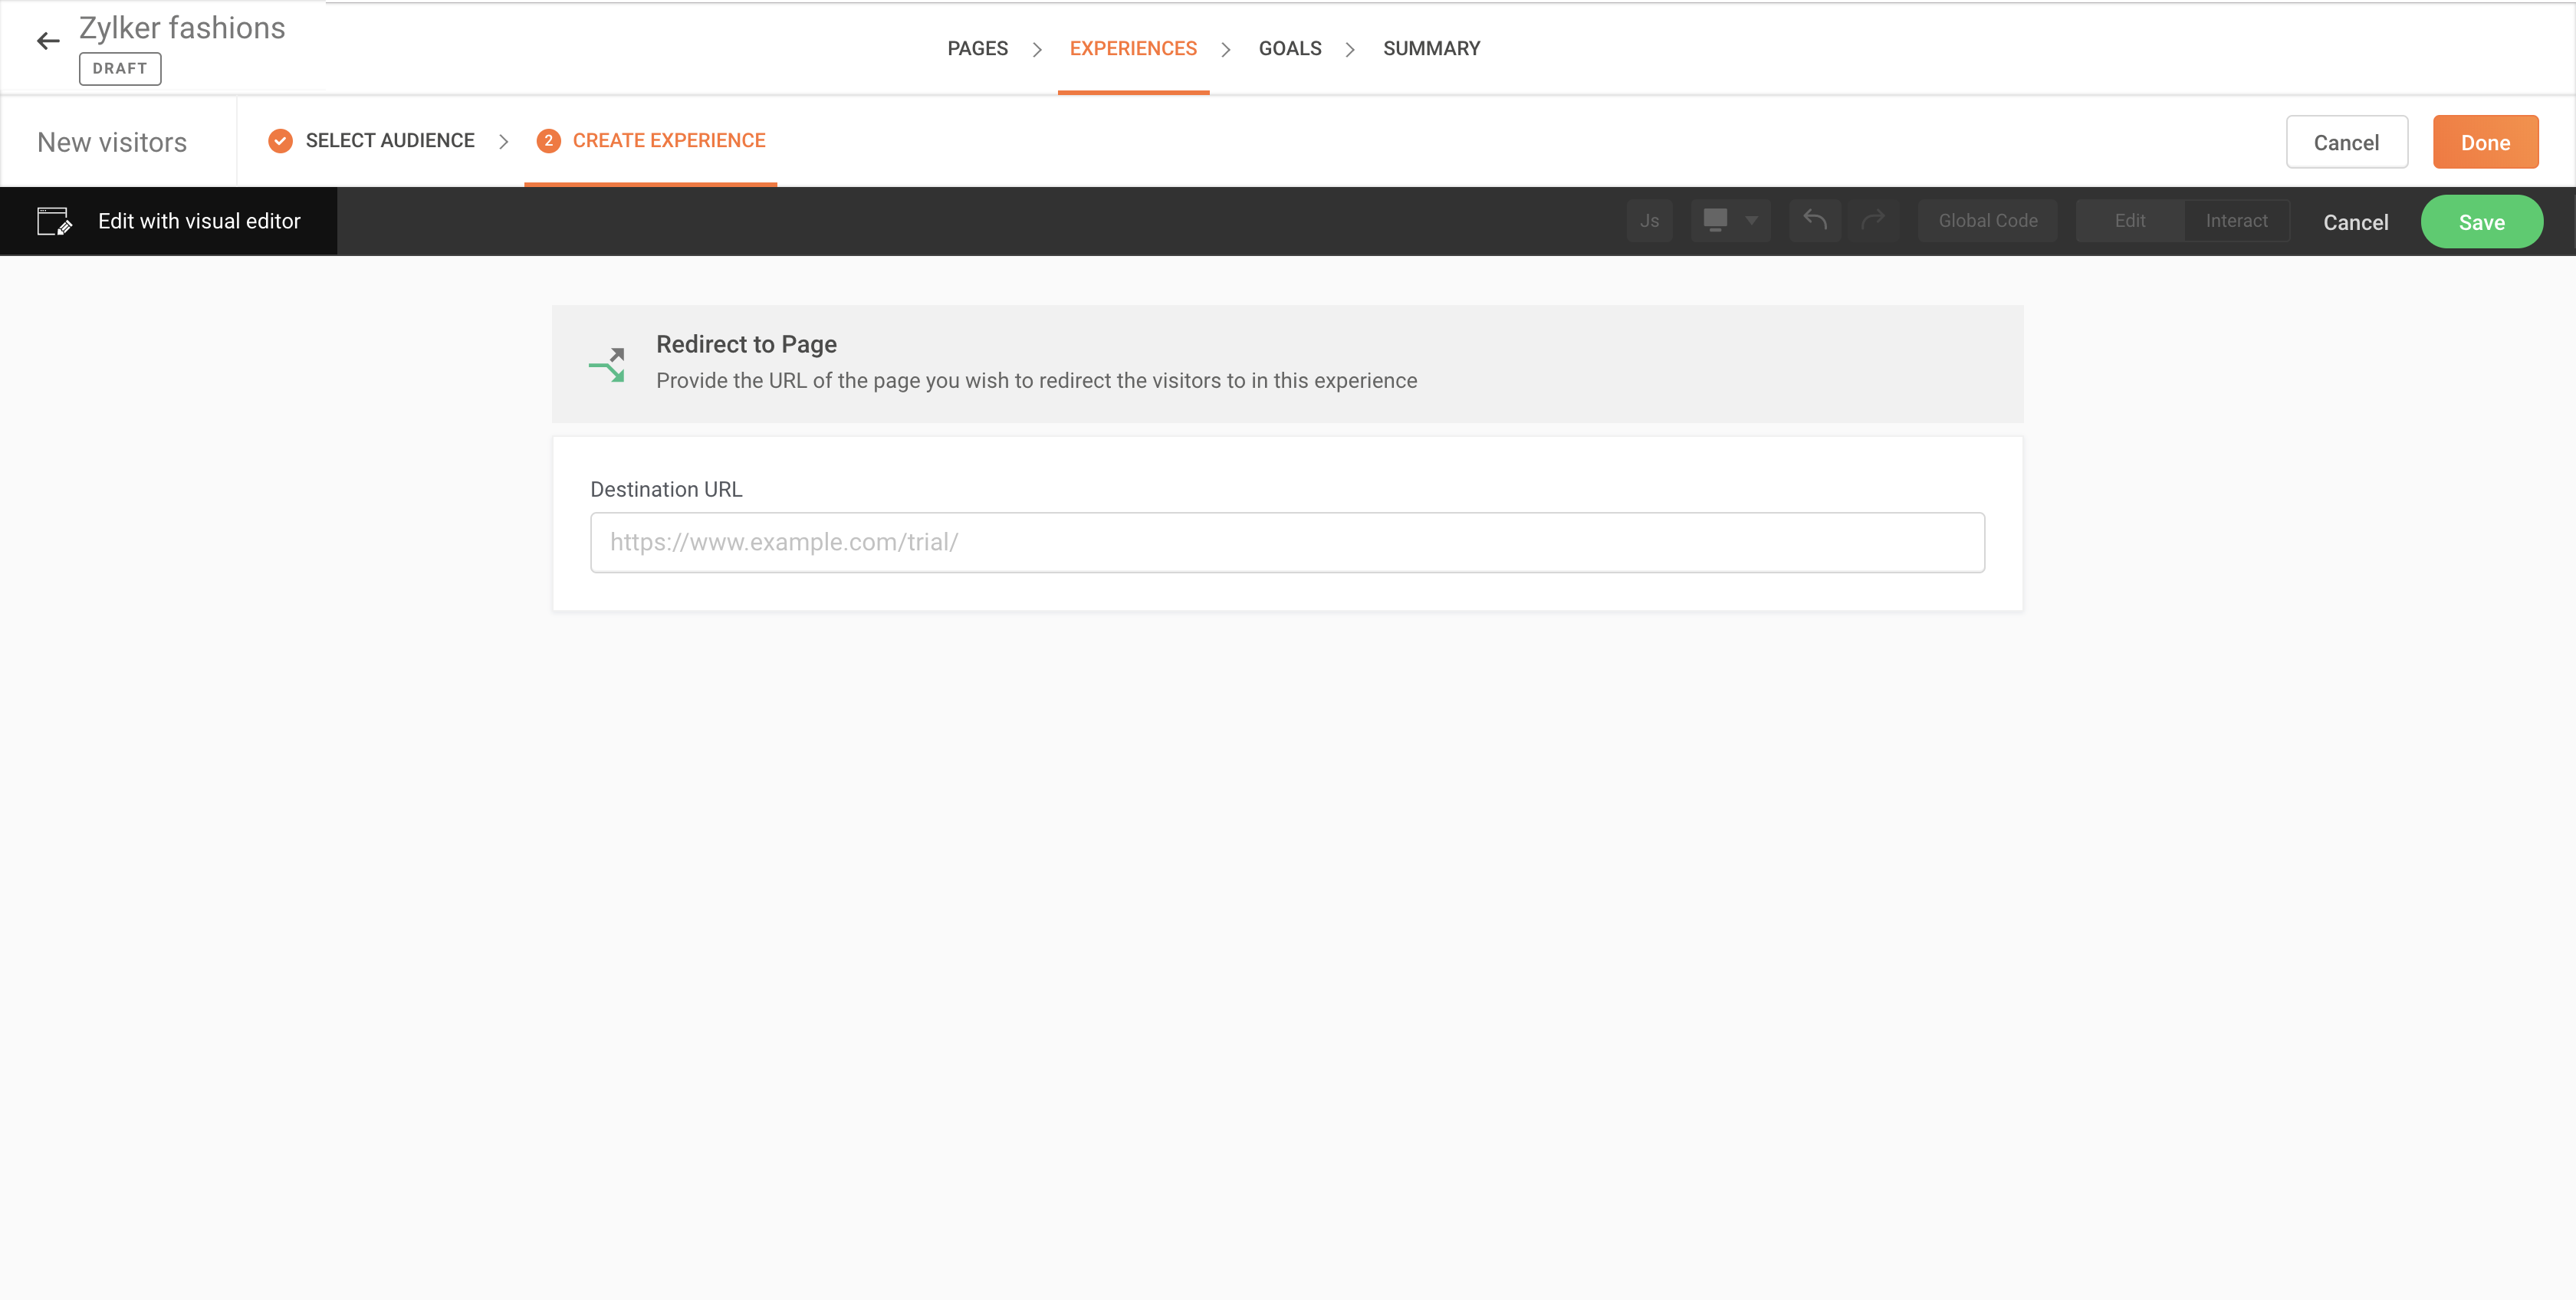
Task: Click the orange Done button
Action: tap(2485, 142)
